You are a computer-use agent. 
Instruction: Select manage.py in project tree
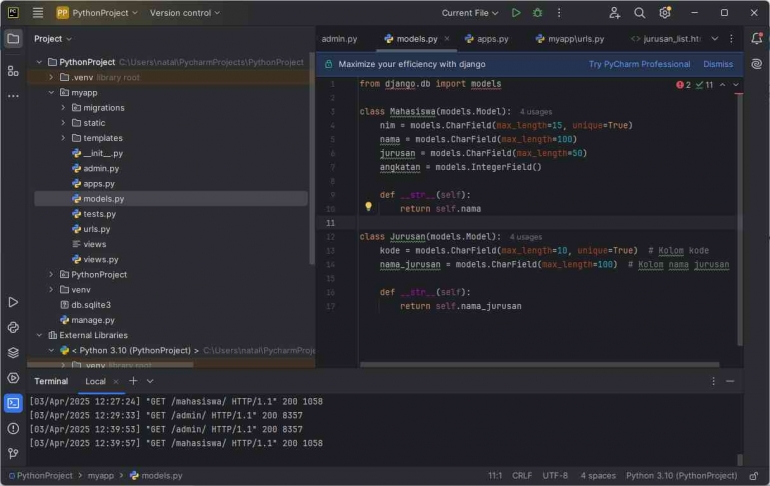point(93,320)
